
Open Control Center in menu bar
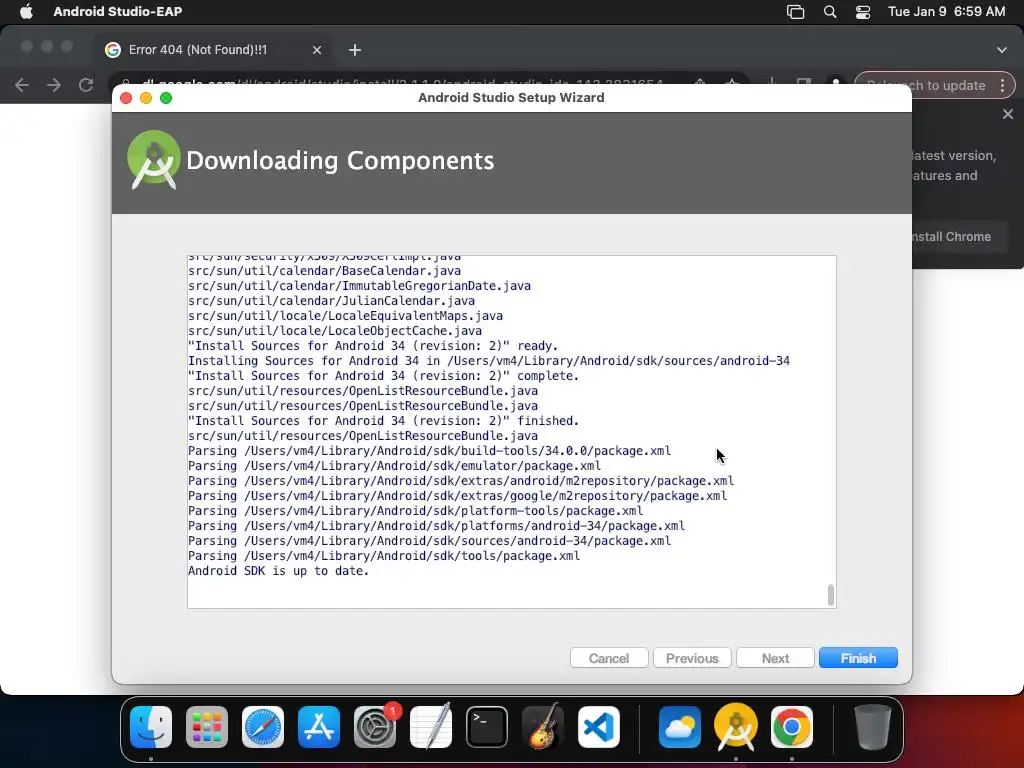click(863, 11)
